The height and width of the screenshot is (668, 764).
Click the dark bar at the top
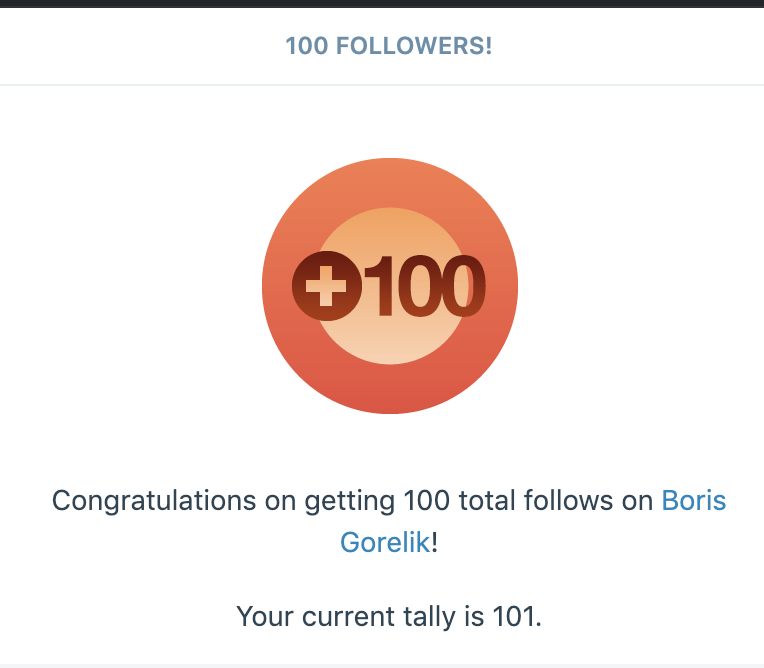pos(382,3)
